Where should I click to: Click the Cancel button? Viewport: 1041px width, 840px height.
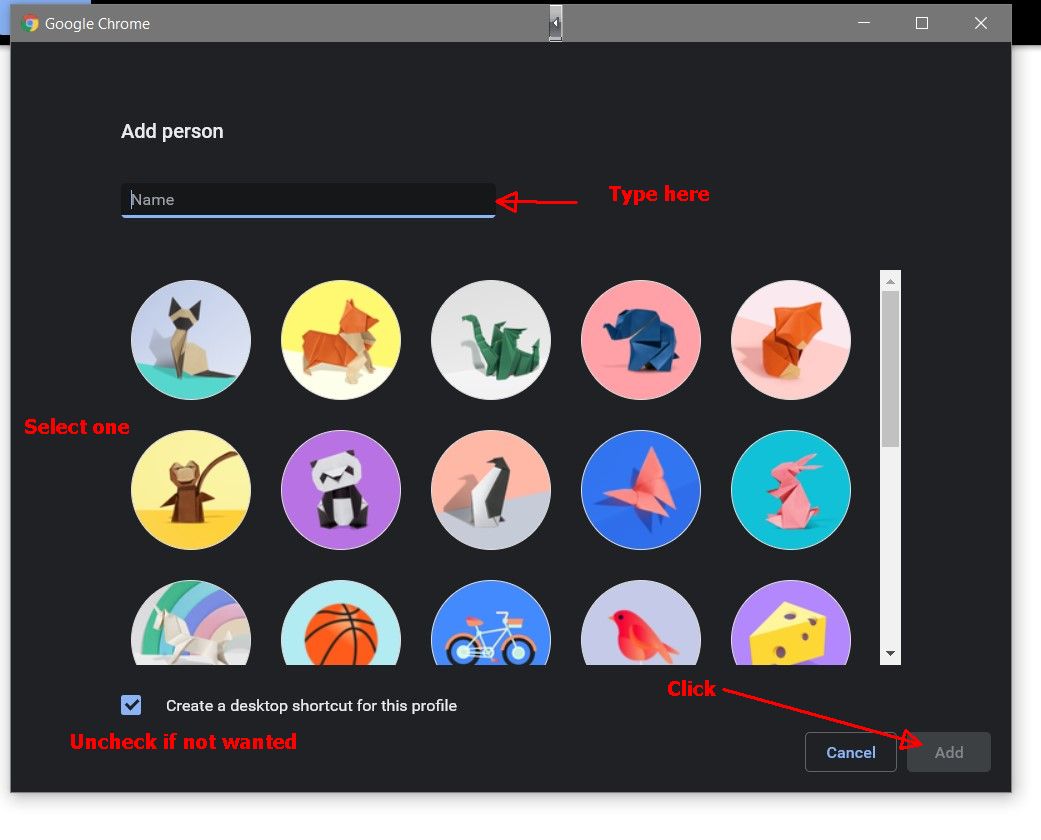pos(850,752)
